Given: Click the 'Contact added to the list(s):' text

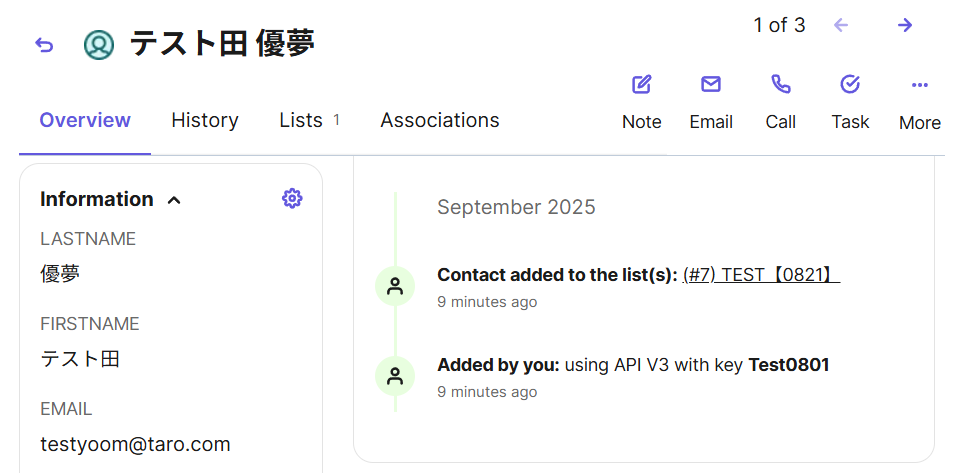Looking at the screenshot, I should [x=557, y=275].
